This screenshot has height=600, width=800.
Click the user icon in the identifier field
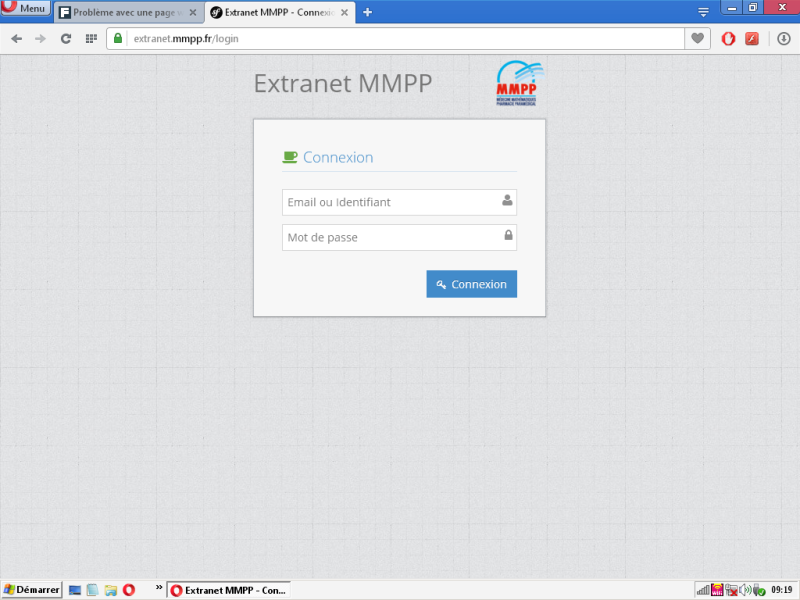pyautogui.click(x=507, y=200)
